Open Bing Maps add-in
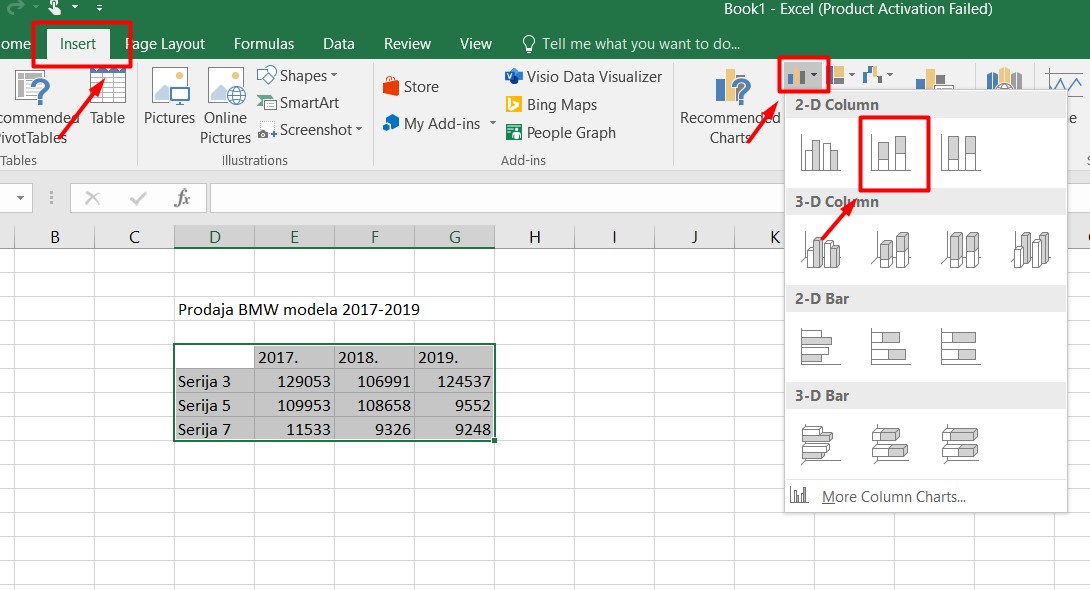The width and height of the screenshot is (1090, 590). point(551,104)
